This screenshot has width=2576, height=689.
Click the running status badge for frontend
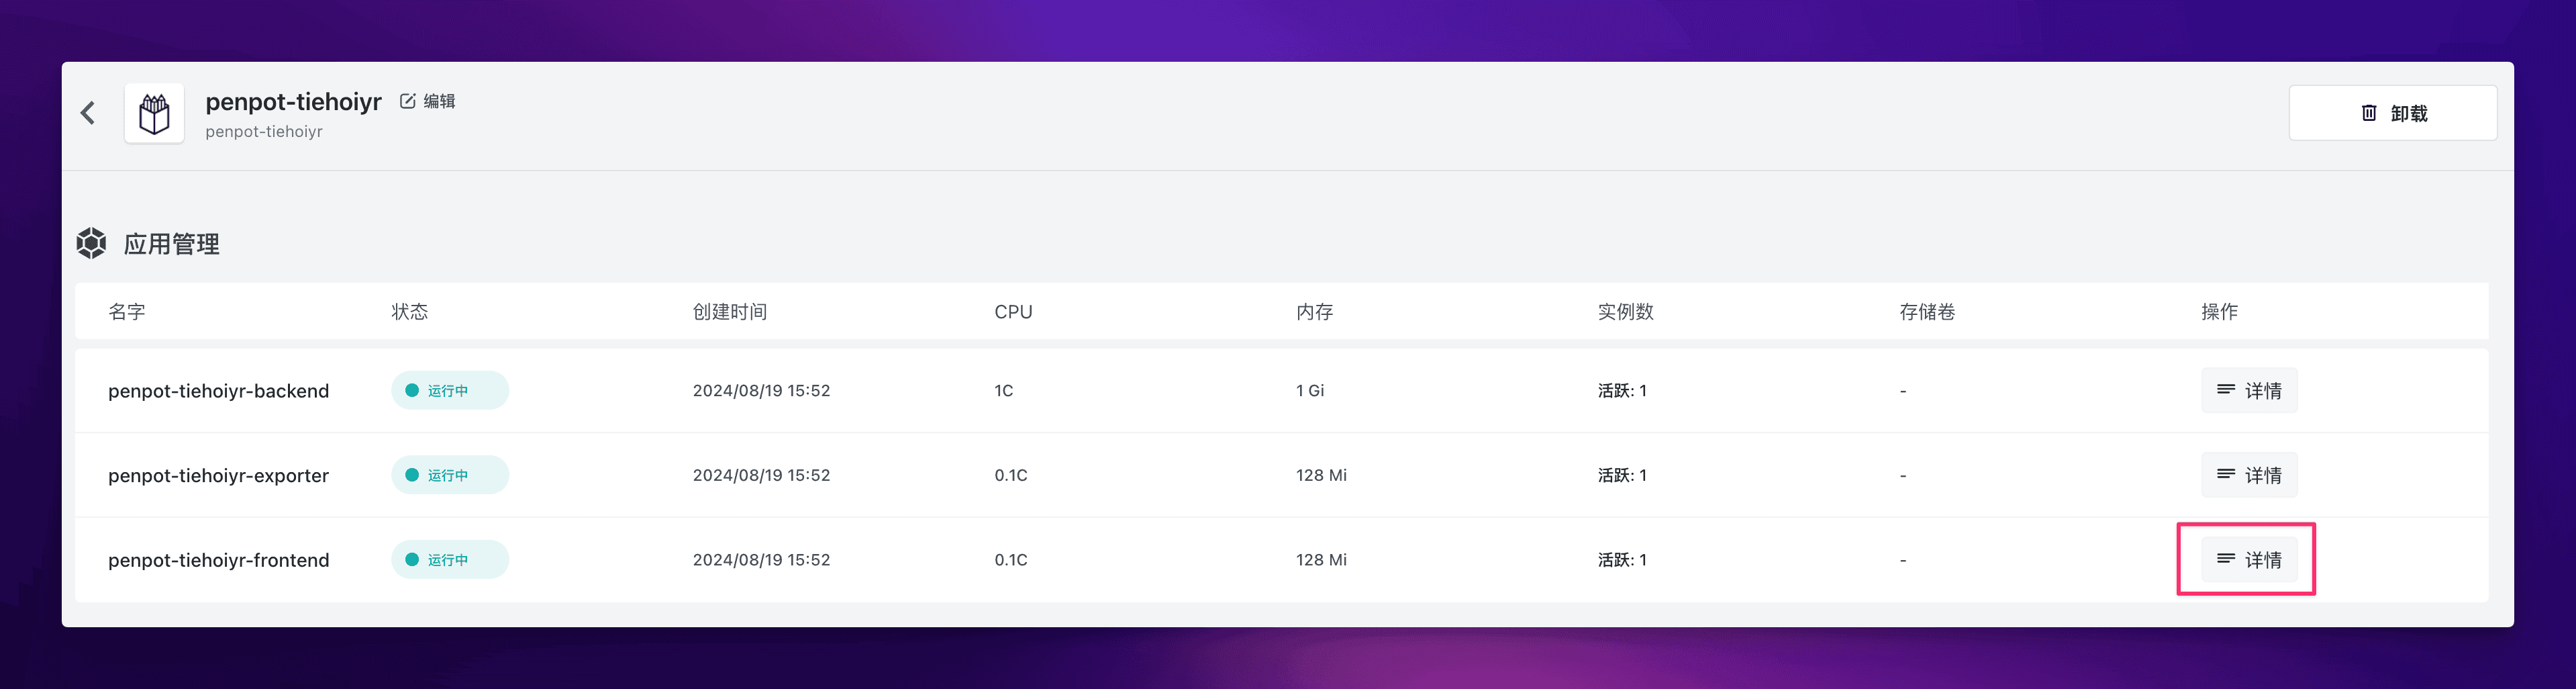click(x=449, y=559)
